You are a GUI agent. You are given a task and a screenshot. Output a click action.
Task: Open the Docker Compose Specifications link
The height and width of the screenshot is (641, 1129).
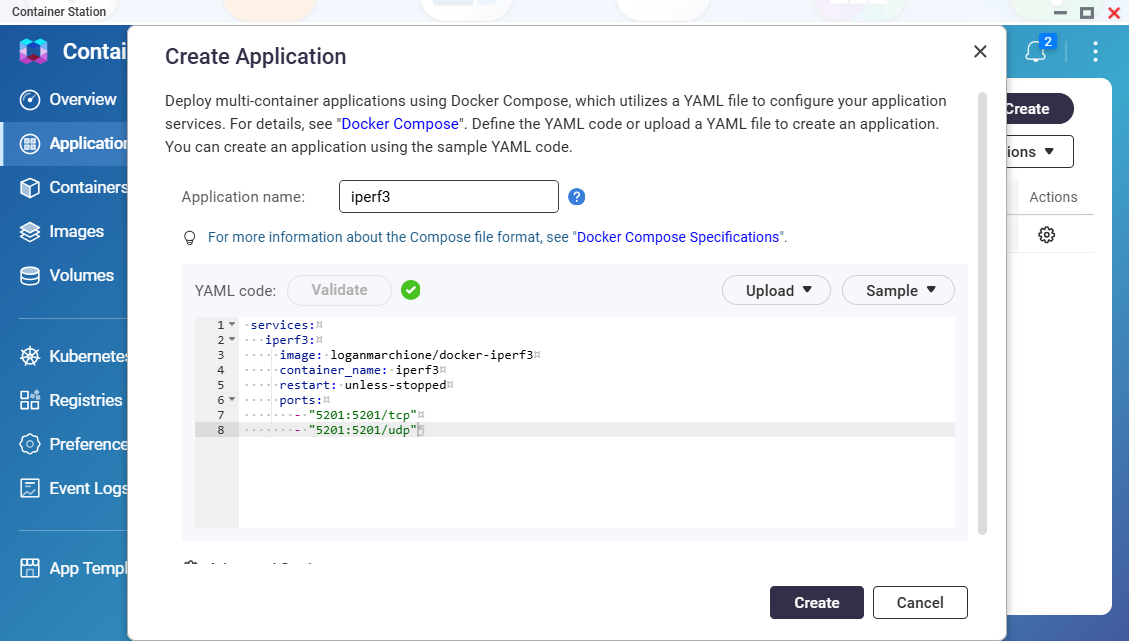click(x=678, y=237)
